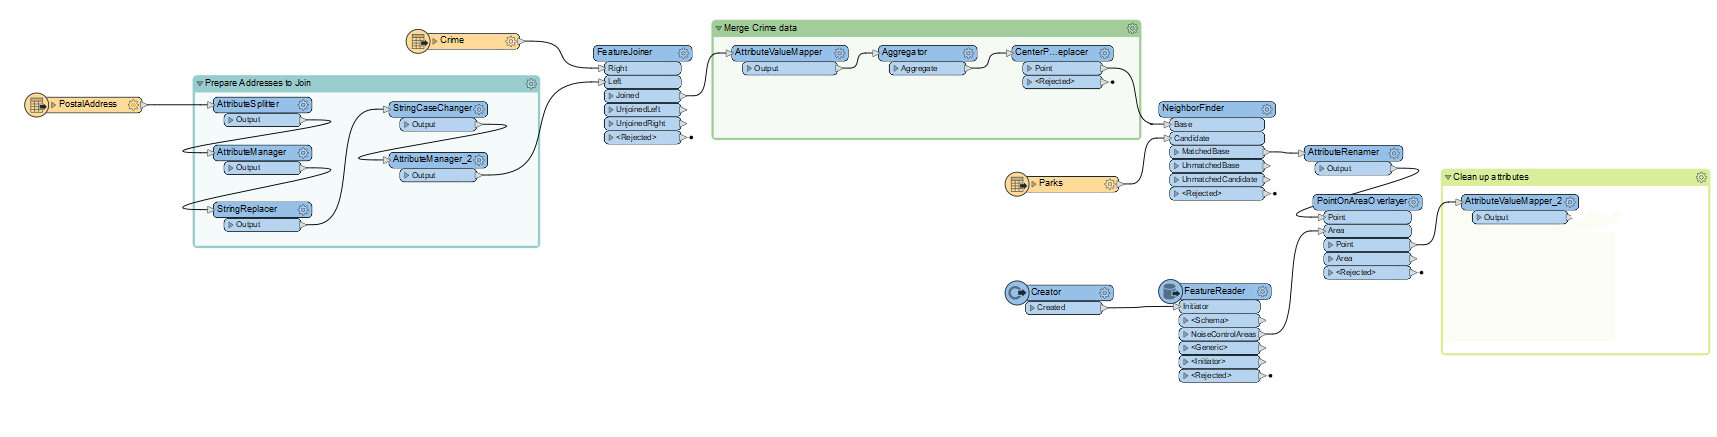Select the AttributeRenamer transformer title
The image size is (1717, 437).
click(1342, 152)
